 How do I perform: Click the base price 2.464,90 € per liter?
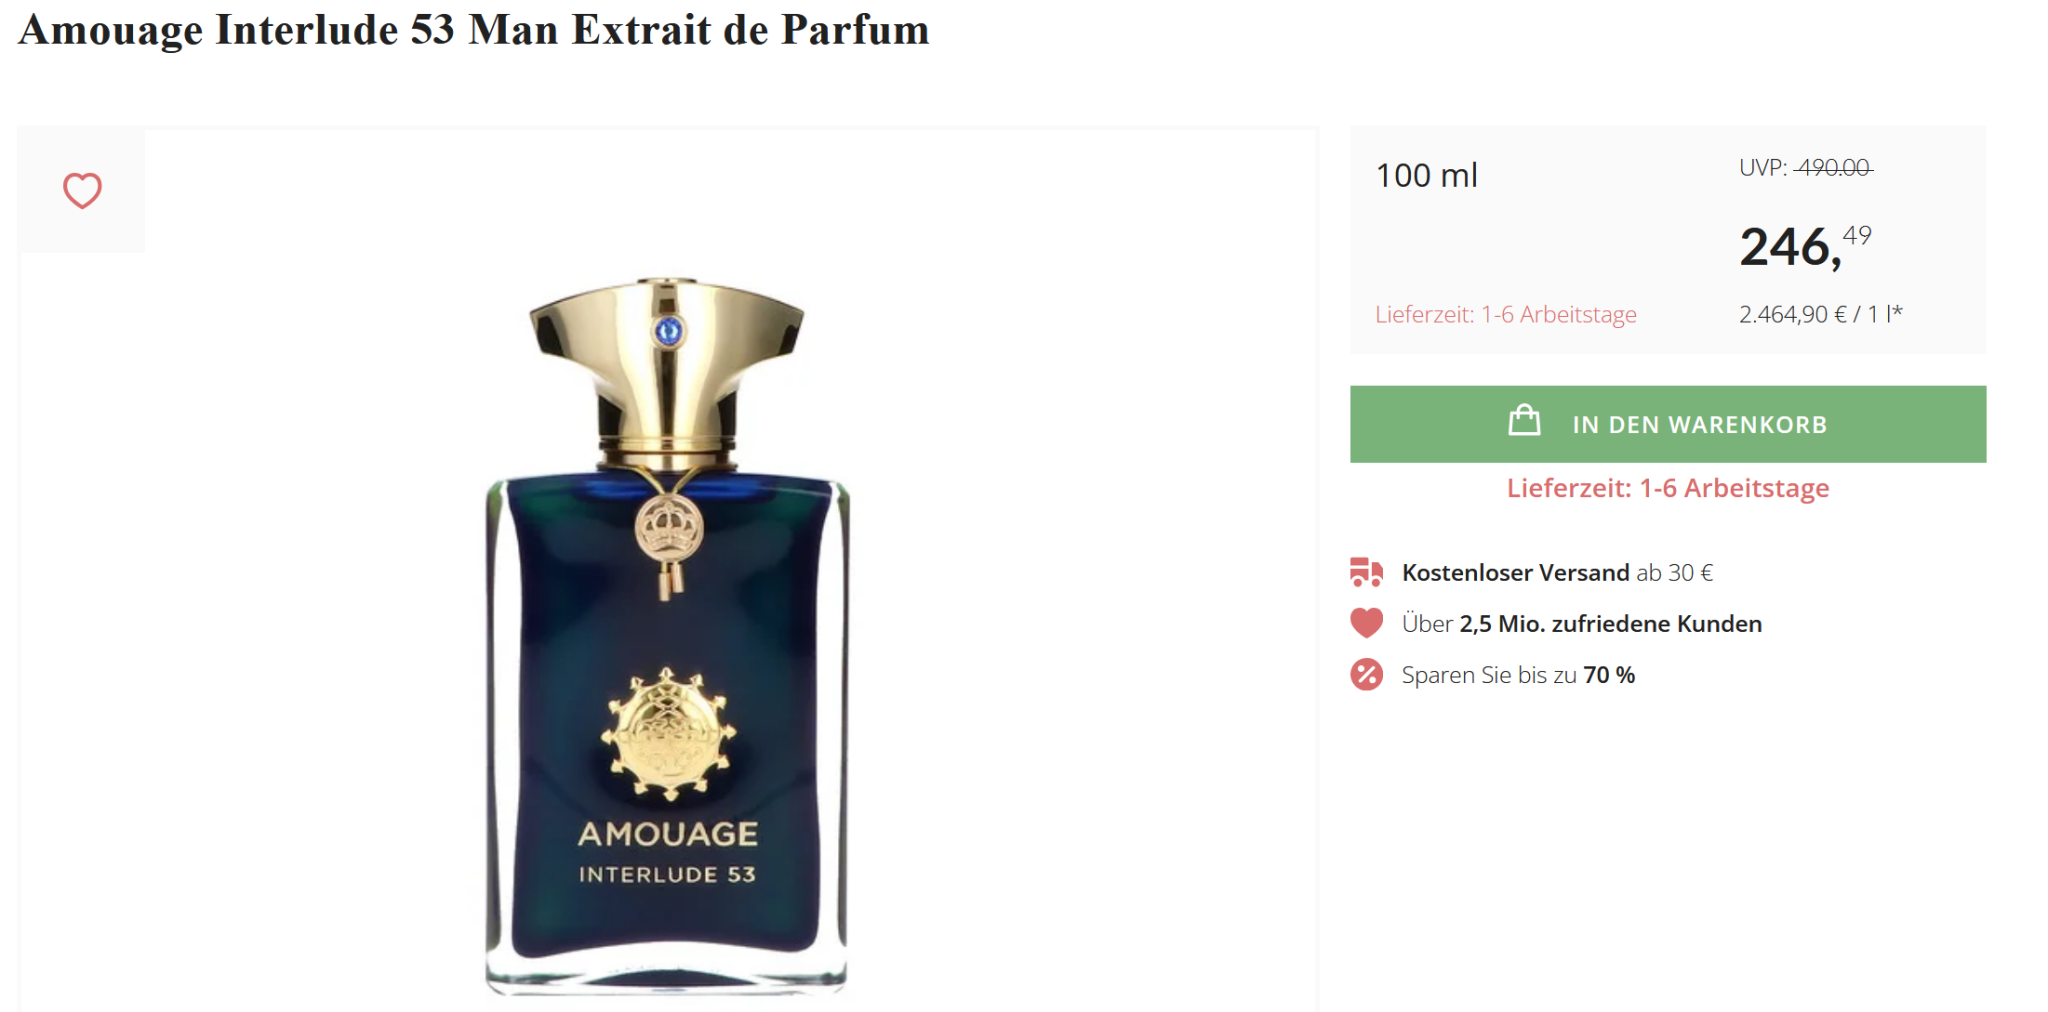click(1820, 314)
